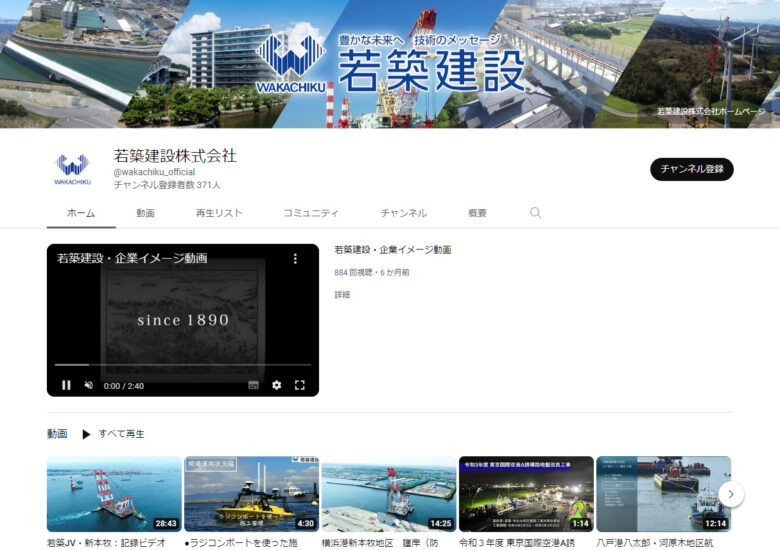Play all with the すべて再生 button

[121, 434]
